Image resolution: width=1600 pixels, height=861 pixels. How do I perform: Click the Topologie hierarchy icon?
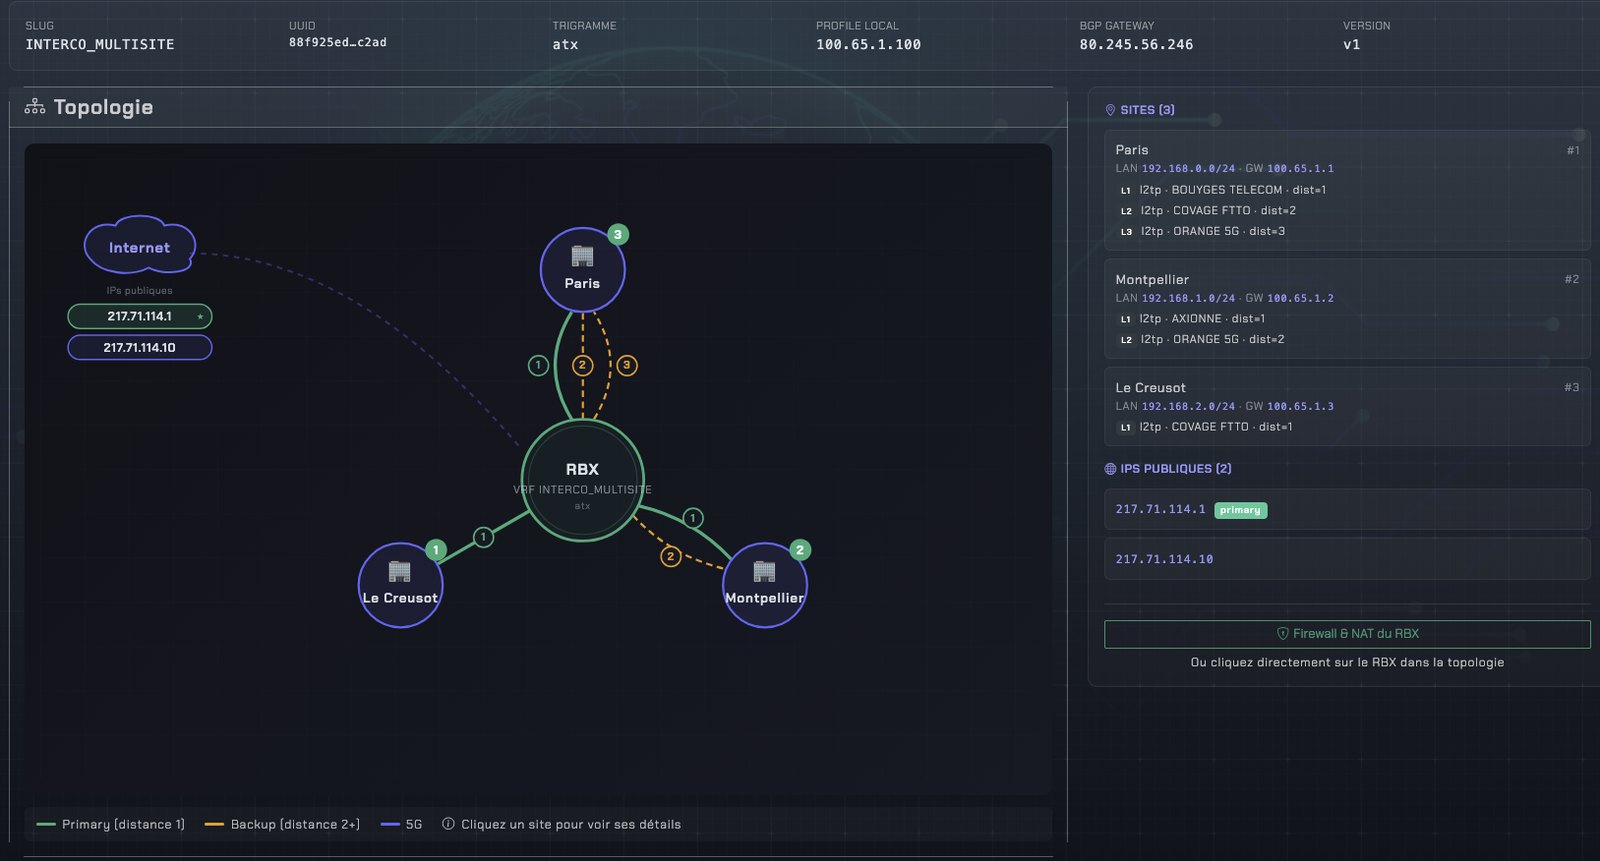pos(35,107)
